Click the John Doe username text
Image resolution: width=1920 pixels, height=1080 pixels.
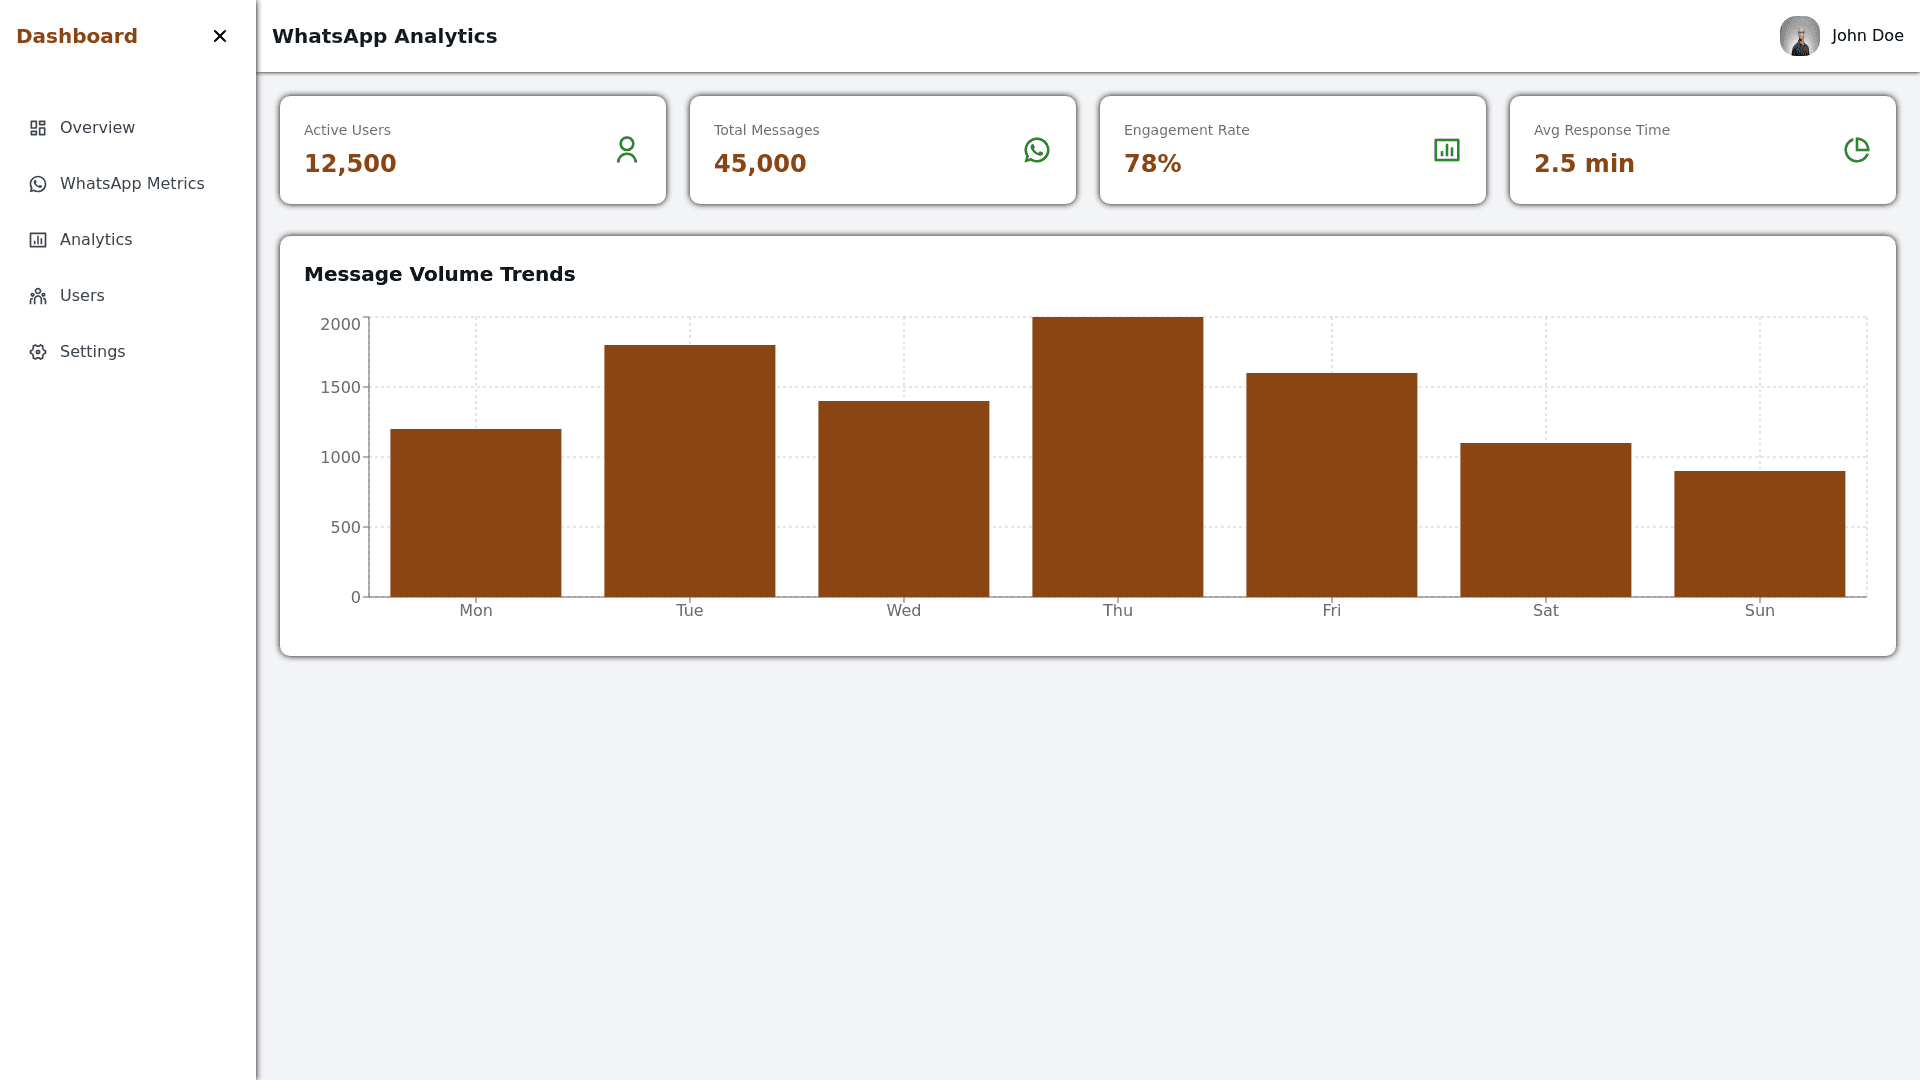[x=1867, y=36]
